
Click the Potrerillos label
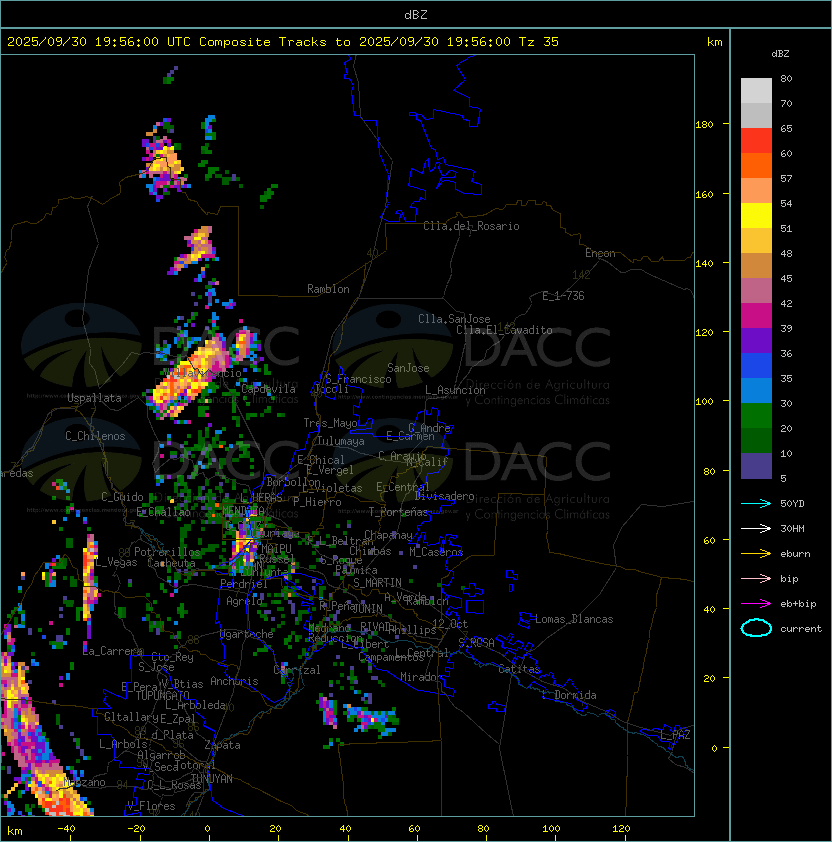click(167, 552)
